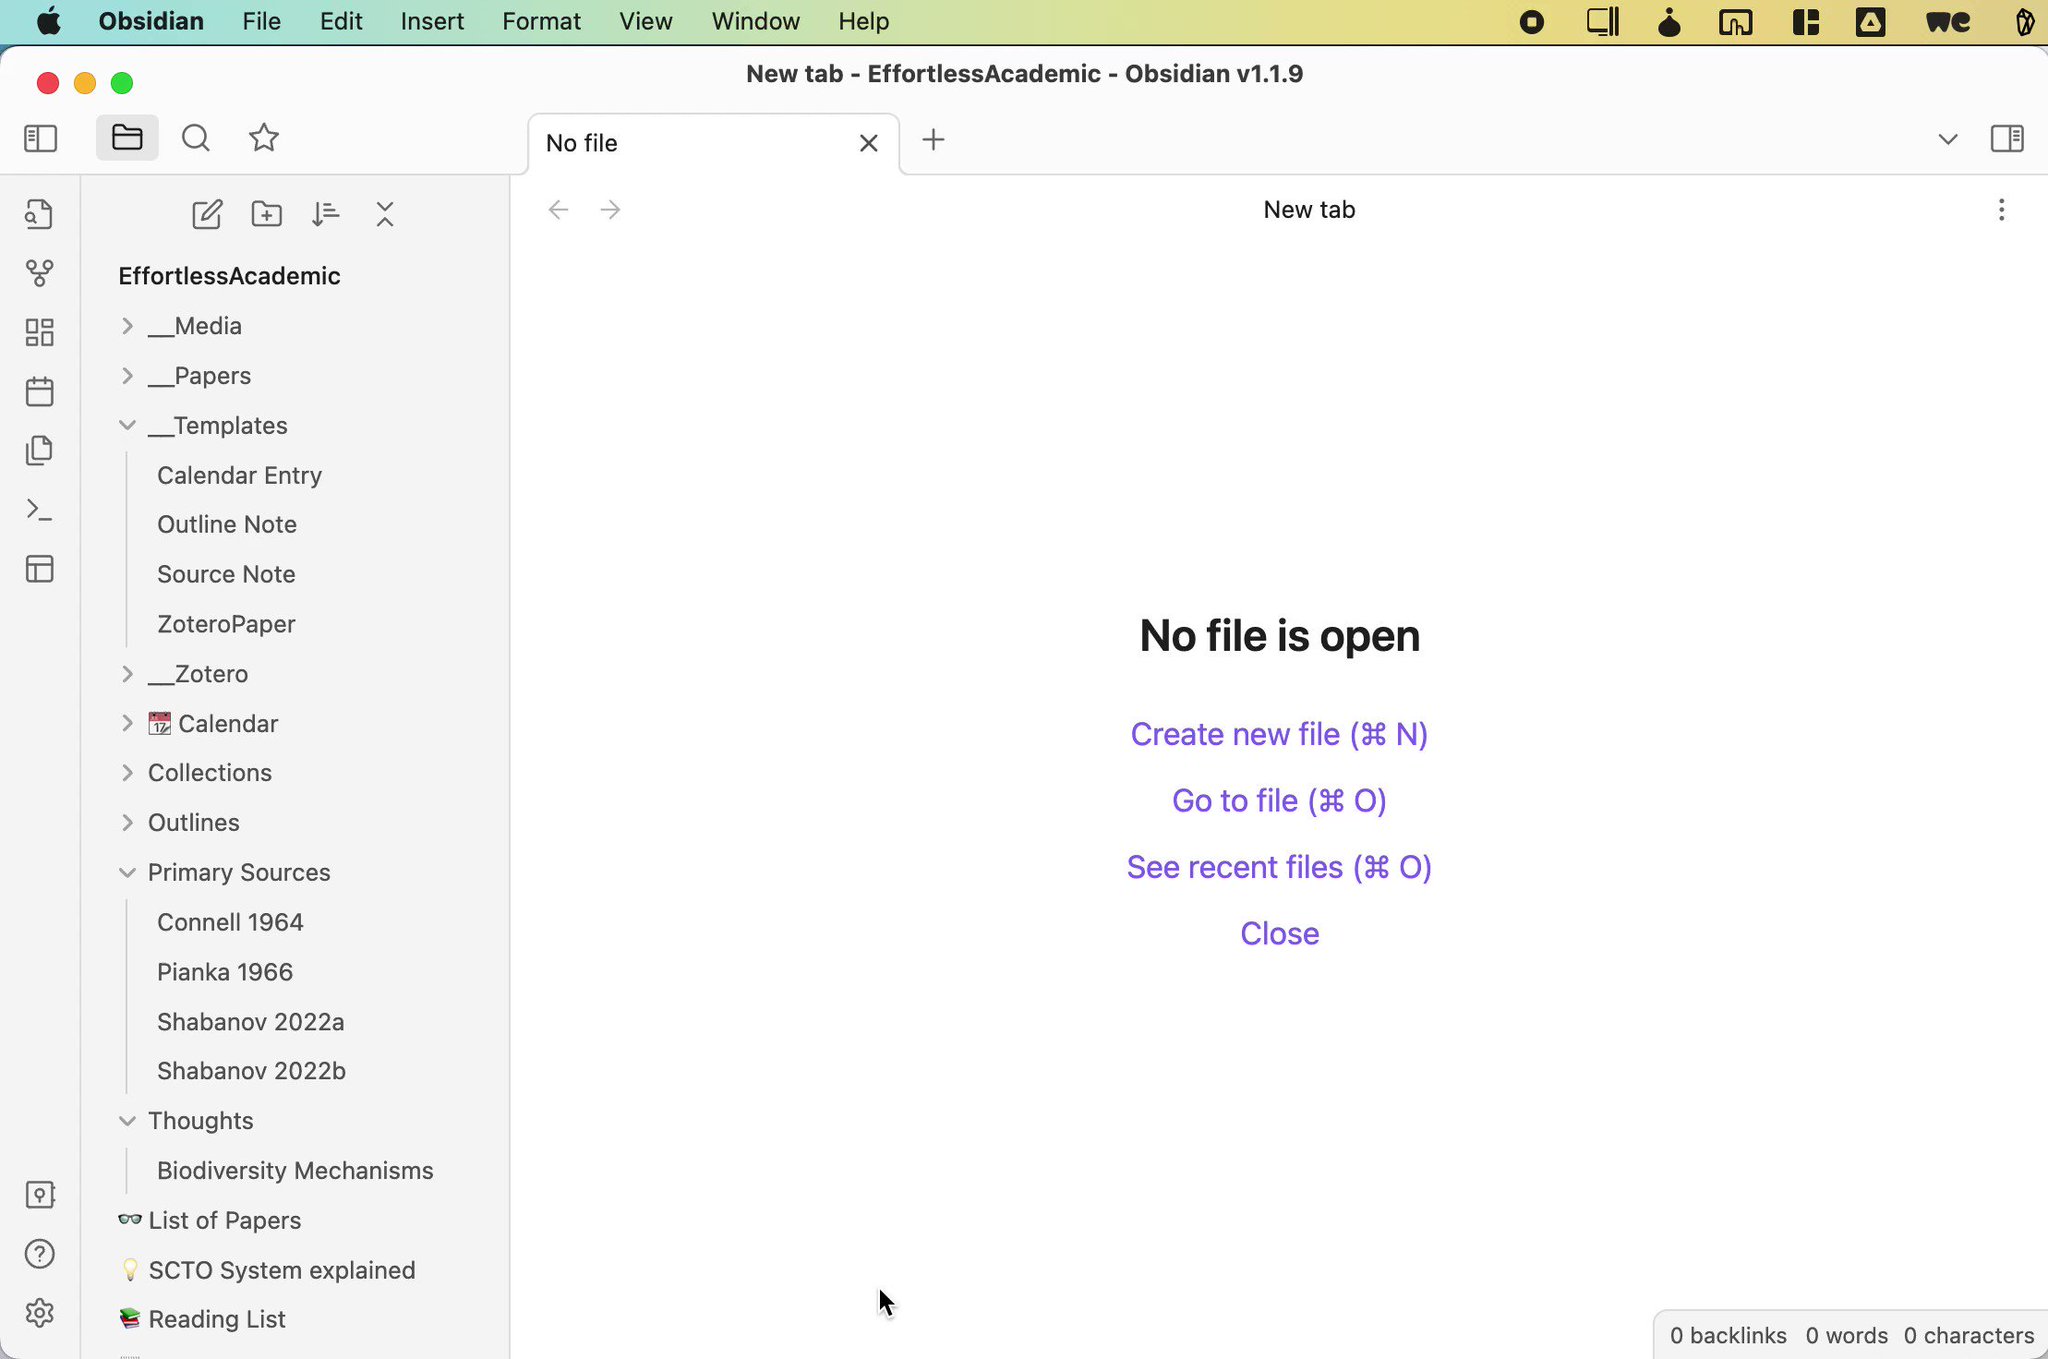Open the Biodiversity Mechanisms note
The height and width of the screenshot is (1359, 2048).
coord(295,1171)
